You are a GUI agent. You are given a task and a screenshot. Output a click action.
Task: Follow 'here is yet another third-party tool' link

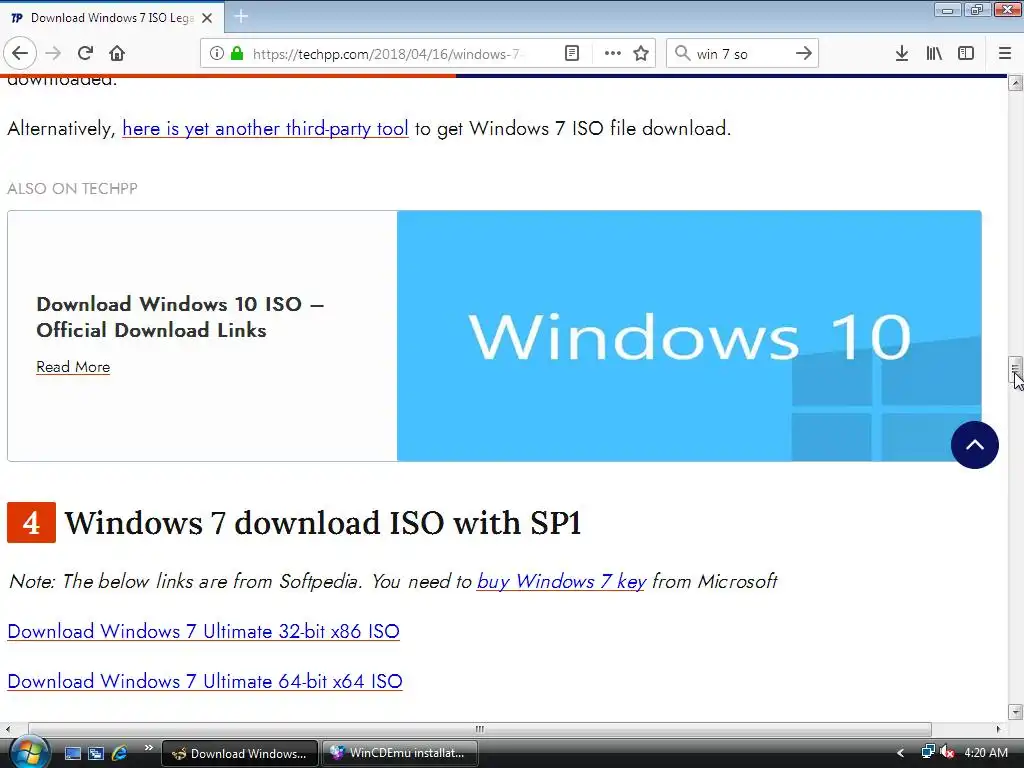click(265, 129)
